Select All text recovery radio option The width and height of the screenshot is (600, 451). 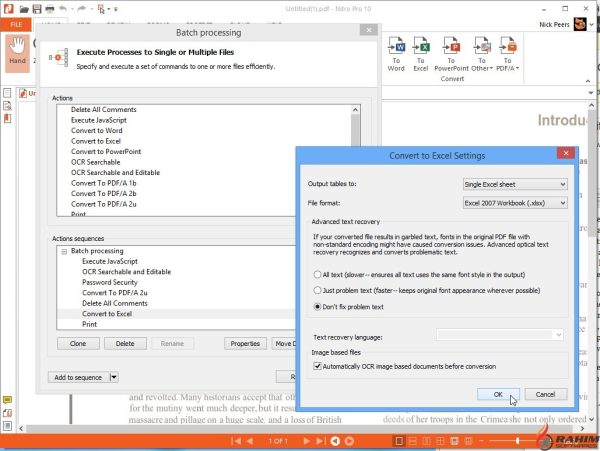click(x=317, y=274)
